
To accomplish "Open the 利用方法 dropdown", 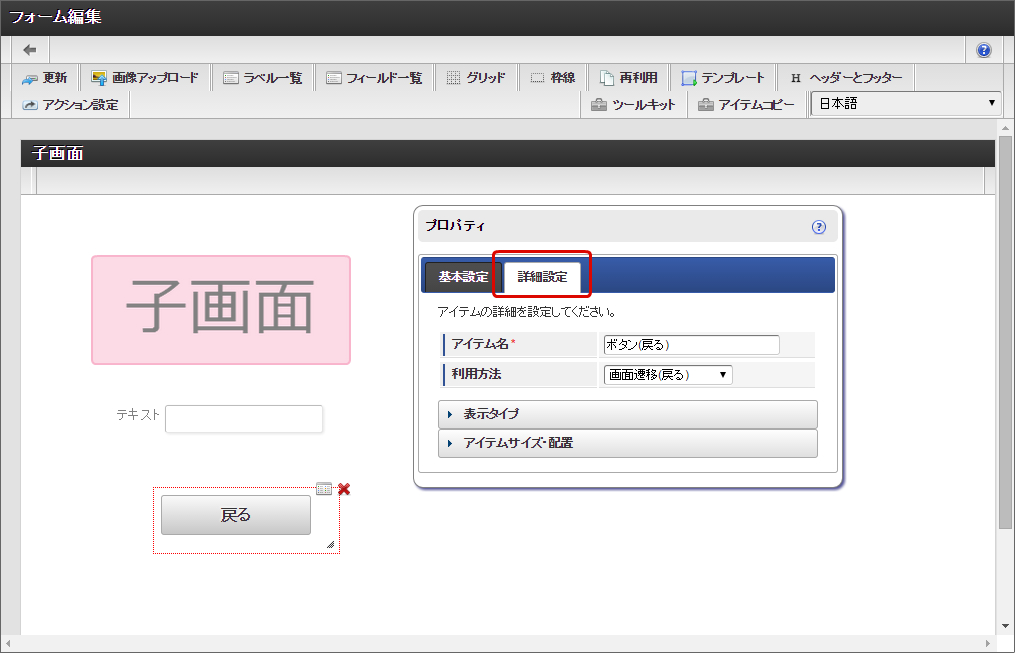I will [668, 375].
